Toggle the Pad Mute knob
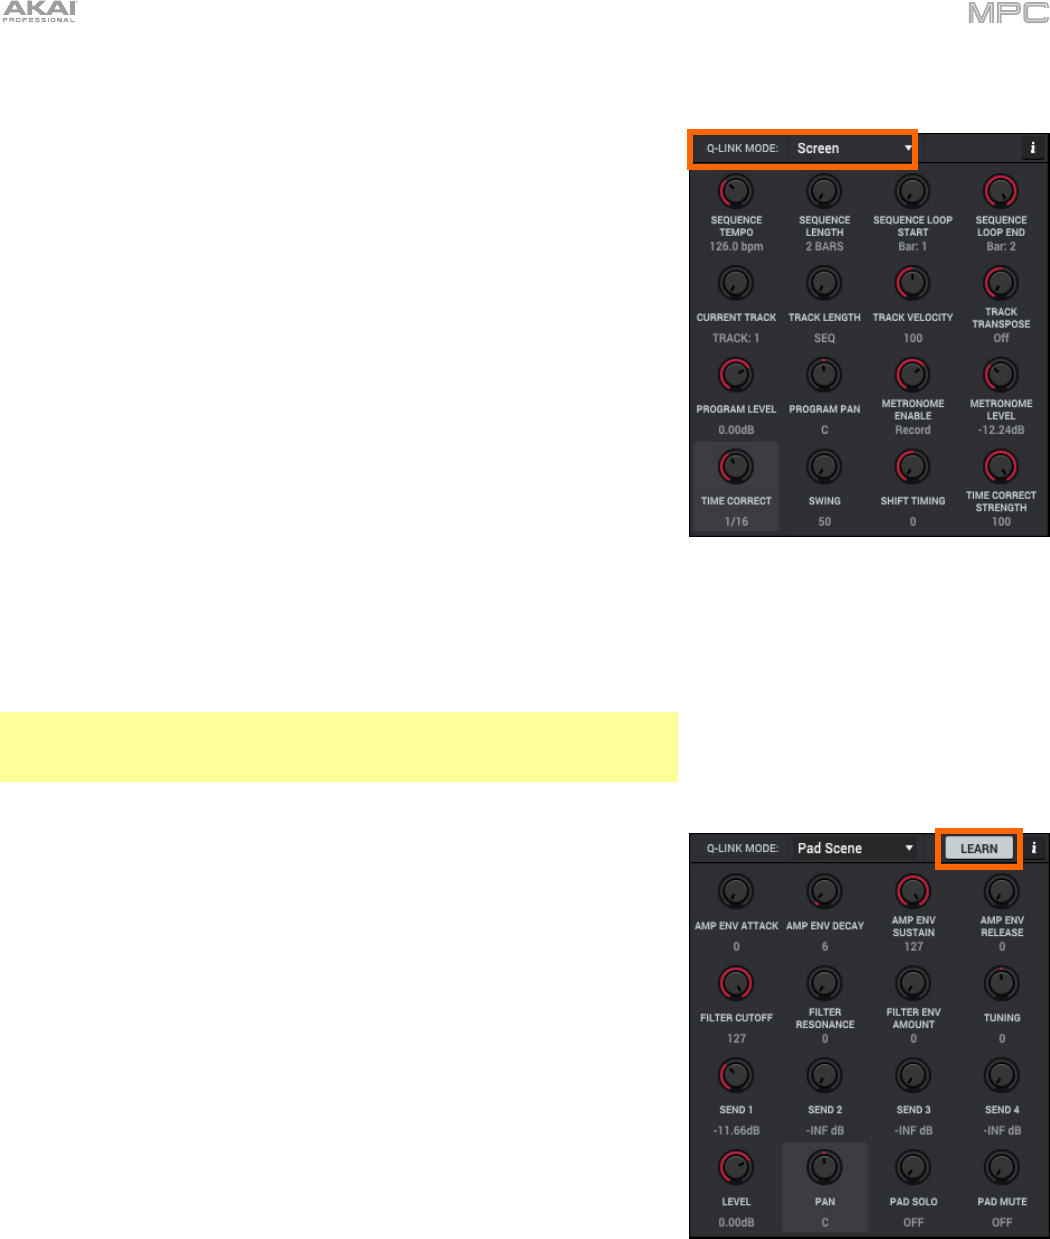The height and width of the screenshot is (1239, 1050). (1001, 1168)
